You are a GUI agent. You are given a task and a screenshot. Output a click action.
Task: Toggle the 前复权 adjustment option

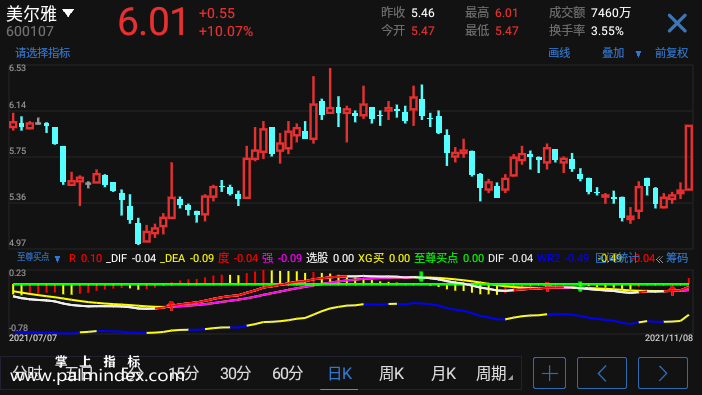pyautogui.click(x=671, y=53)
